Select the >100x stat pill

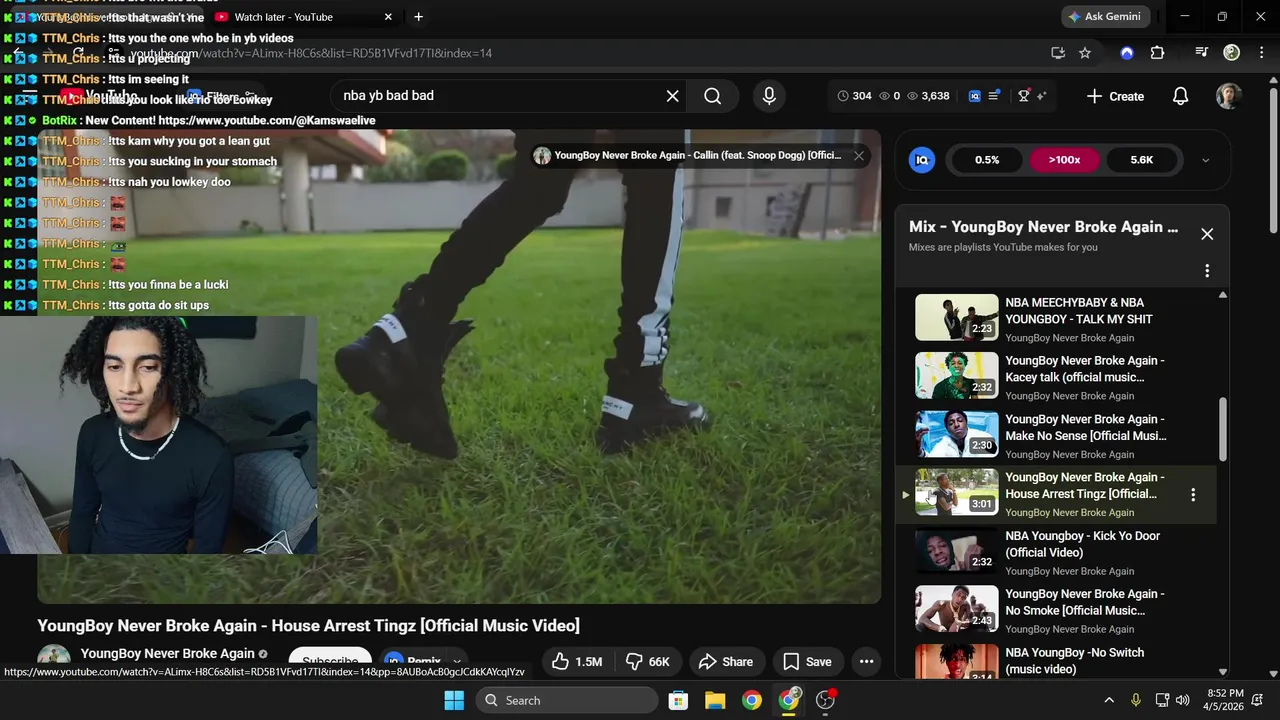[x=1064, y=160]
